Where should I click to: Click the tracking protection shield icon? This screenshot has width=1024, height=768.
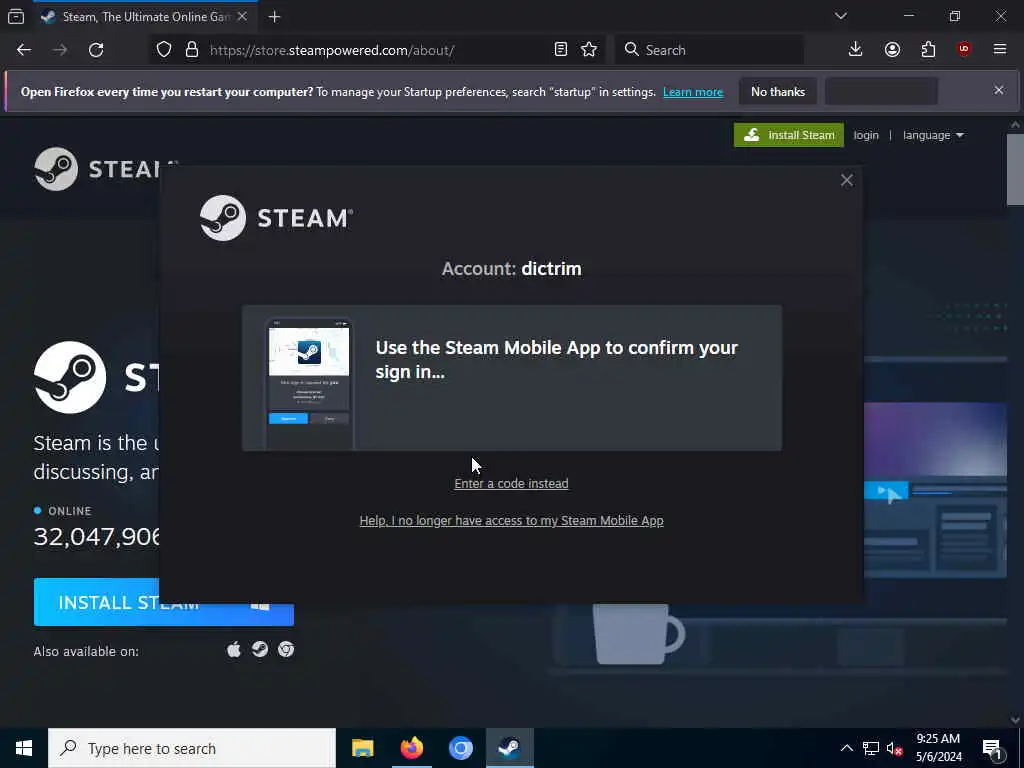pyautogui.click(x=164, y=50)
